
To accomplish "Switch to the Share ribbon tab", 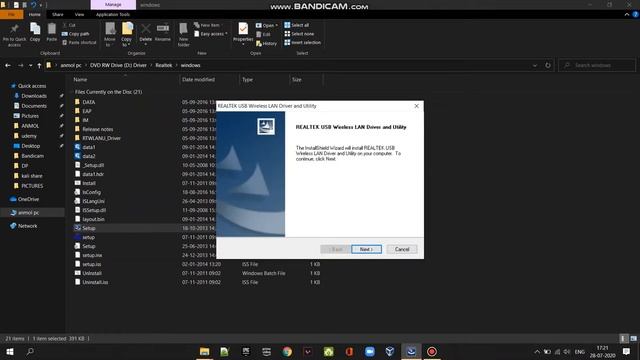I will tap(58, 15).
